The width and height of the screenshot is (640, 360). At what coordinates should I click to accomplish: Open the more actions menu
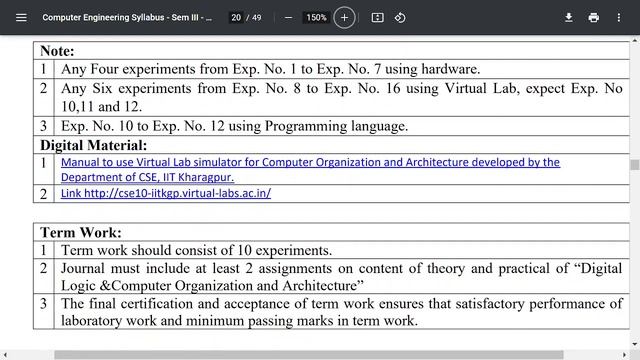(619, 18)
